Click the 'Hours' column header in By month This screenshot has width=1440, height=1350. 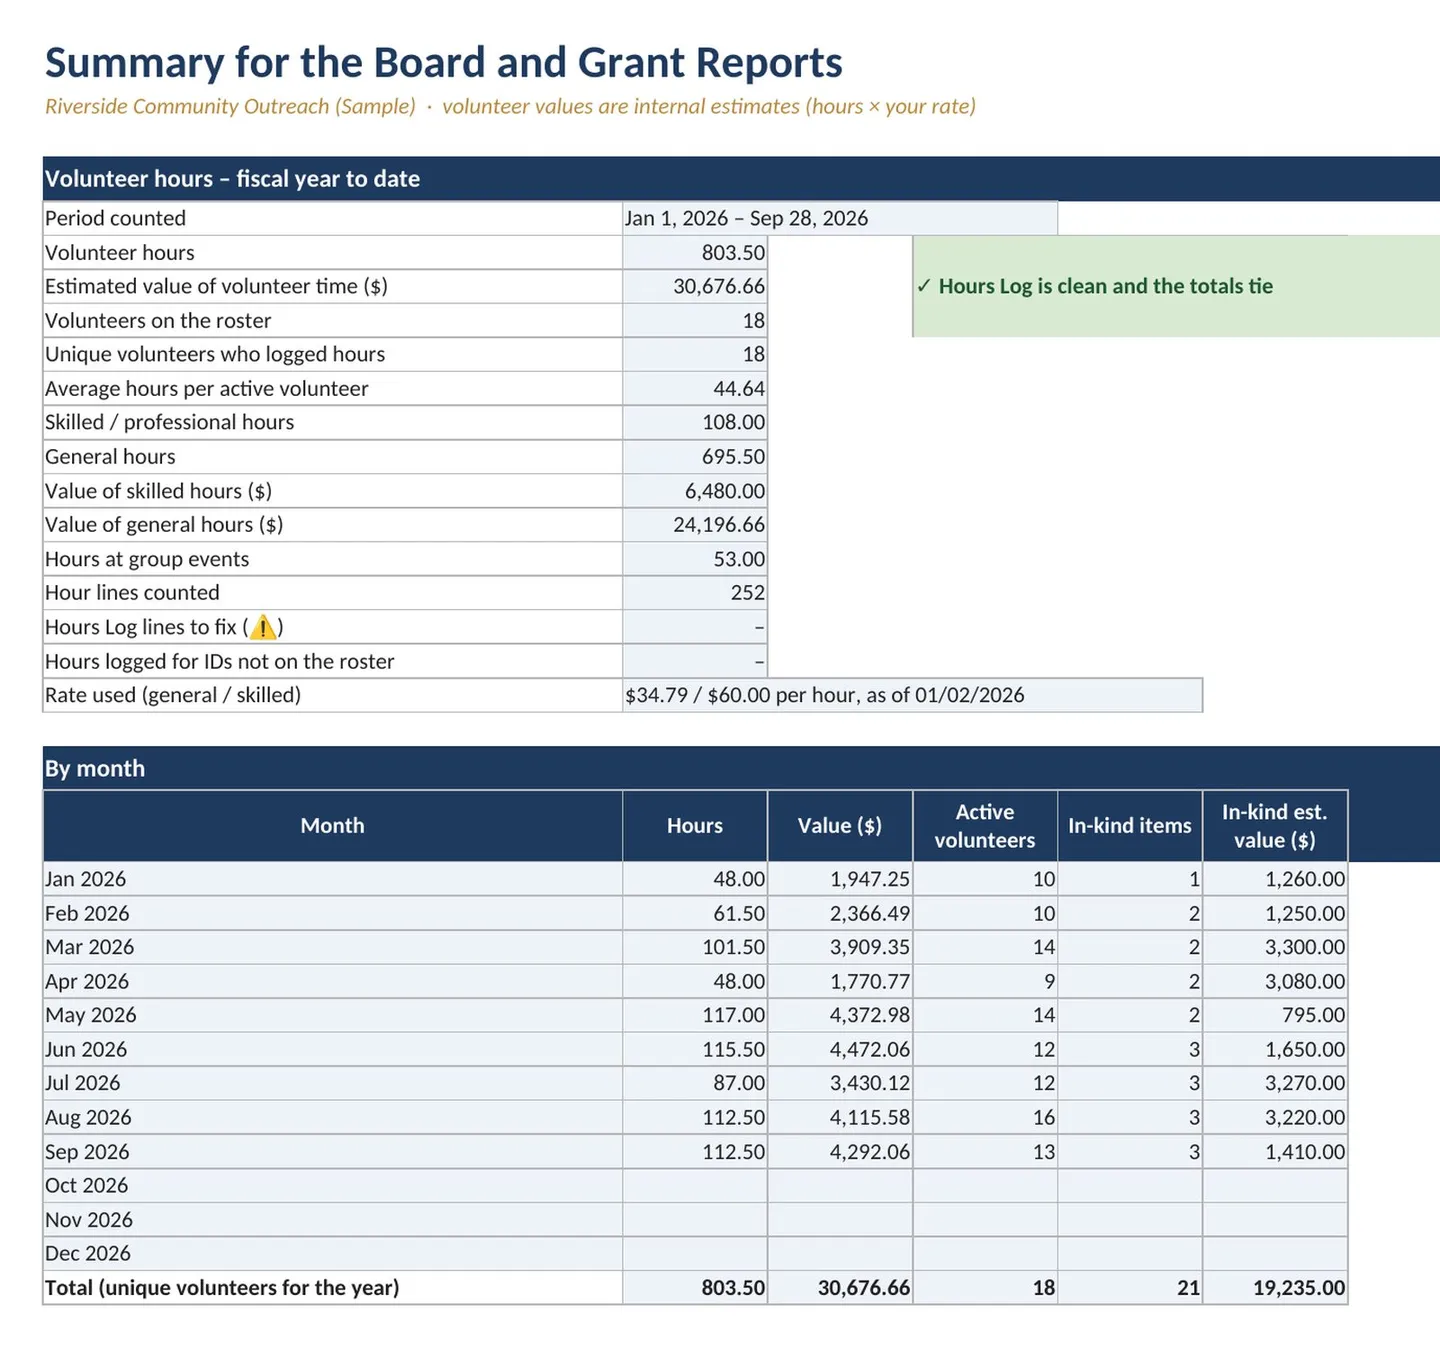point(695,826)
